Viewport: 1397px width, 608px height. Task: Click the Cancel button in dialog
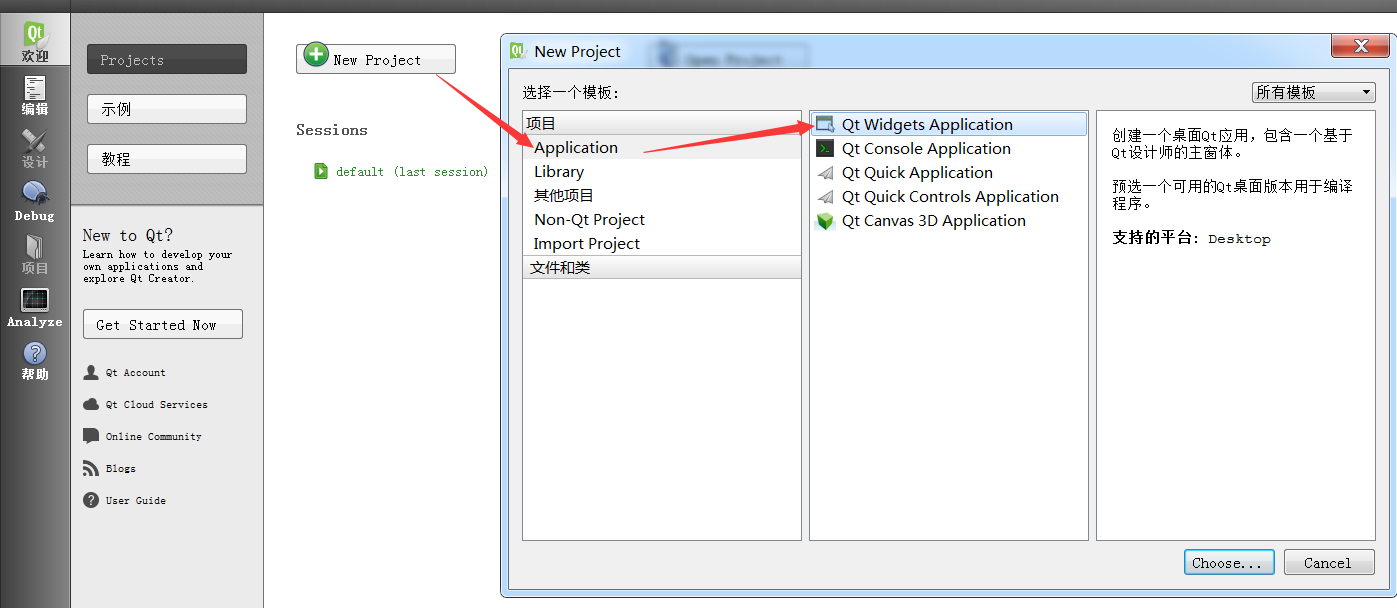[x=1329, y=562]
